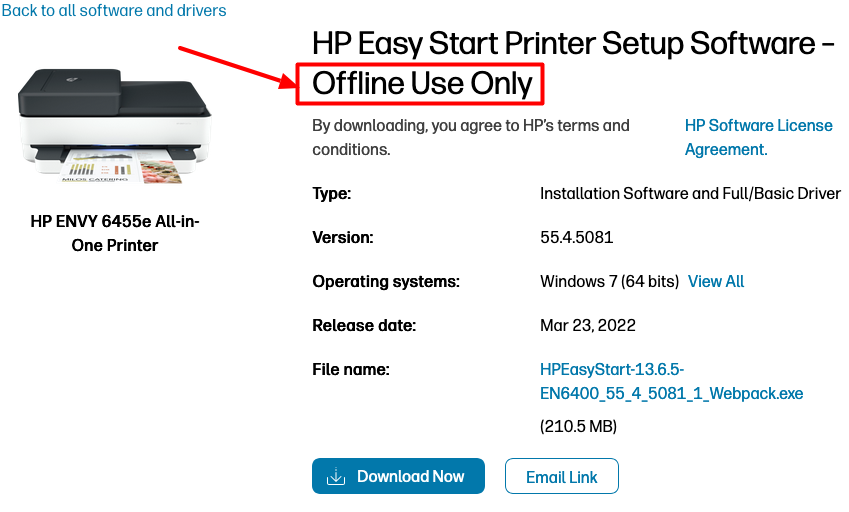Click the Windows 7 (64 bits) text
The image size is (849, 512).
609,282
